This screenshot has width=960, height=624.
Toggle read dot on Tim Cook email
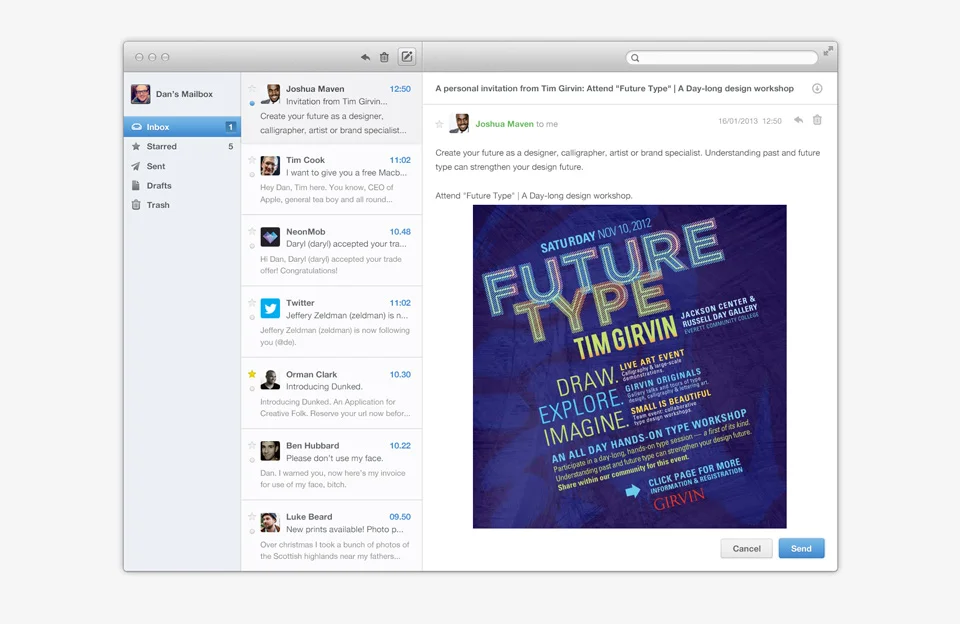pyautogui.click(x=252, y=175)
